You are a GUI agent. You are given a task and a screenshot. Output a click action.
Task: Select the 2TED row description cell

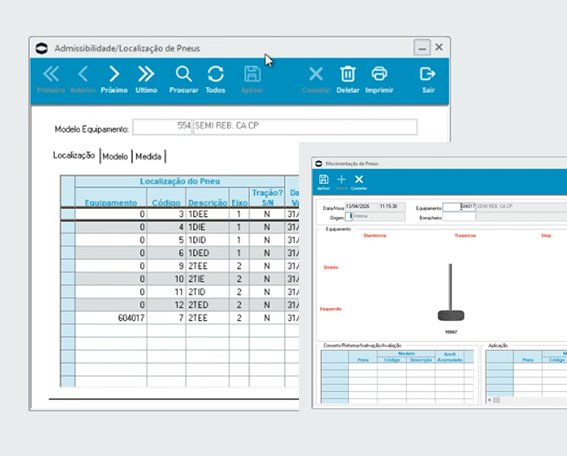pyautogui.click(x=208, y=305)
